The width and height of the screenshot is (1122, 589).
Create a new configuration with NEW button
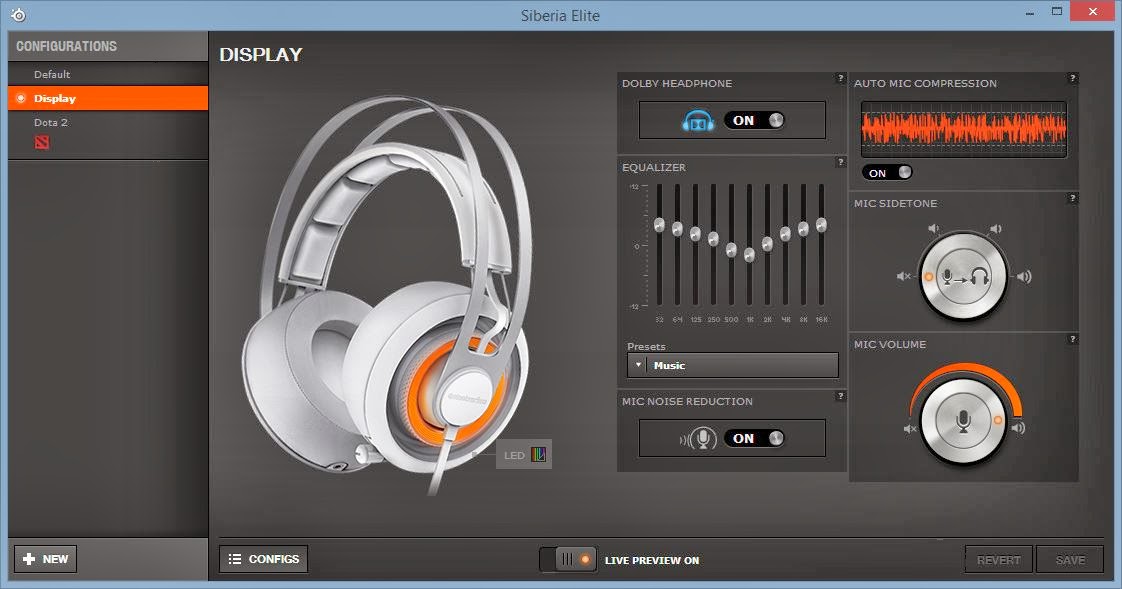(x=45, y=559)
